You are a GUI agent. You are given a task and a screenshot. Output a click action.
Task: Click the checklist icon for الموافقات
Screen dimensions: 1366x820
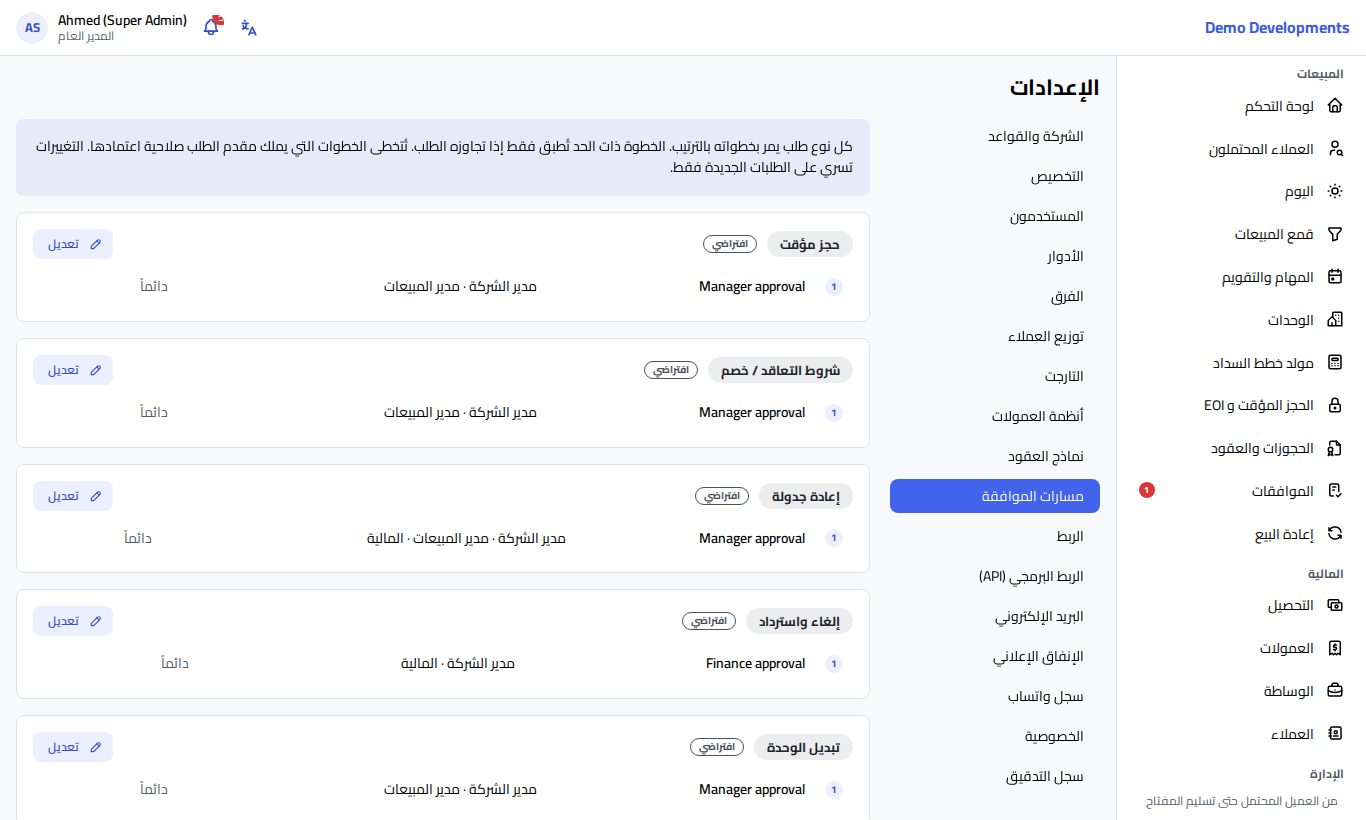(x=1334, y=491)
